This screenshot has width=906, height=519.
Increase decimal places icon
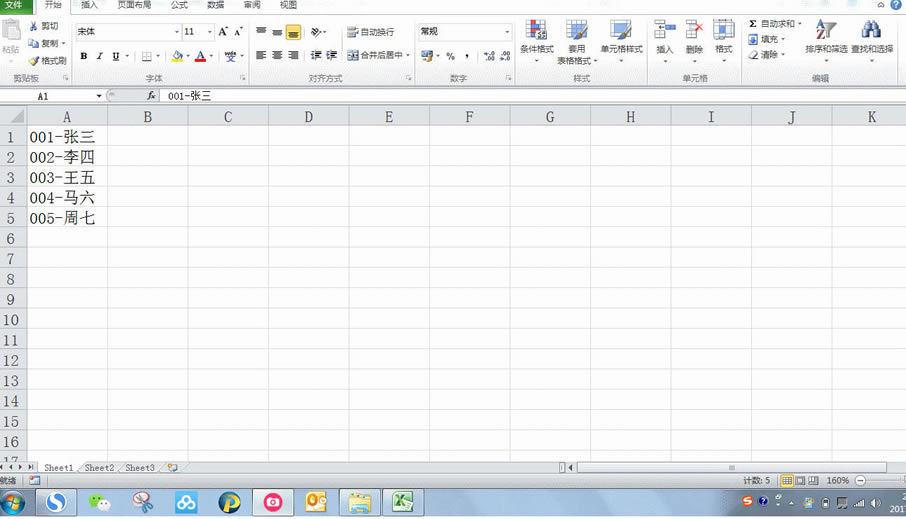coord(489,56)
